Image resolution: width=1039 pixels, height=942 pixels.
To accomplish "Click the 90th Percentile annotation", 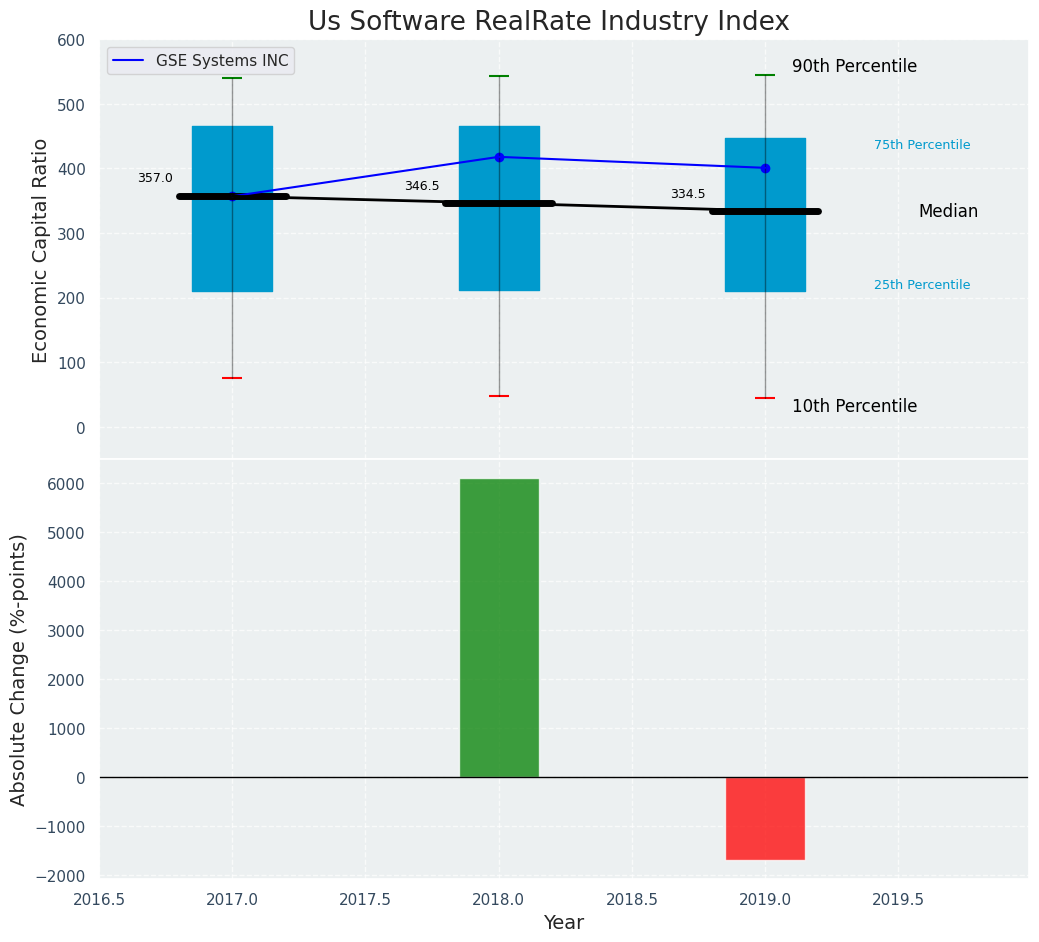I will pos(854,67).
